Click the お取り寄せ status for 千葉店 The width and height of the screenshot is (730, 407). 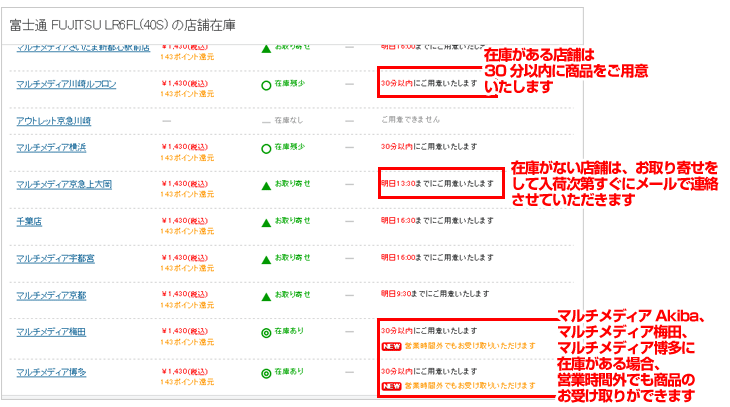click(292, 221)
